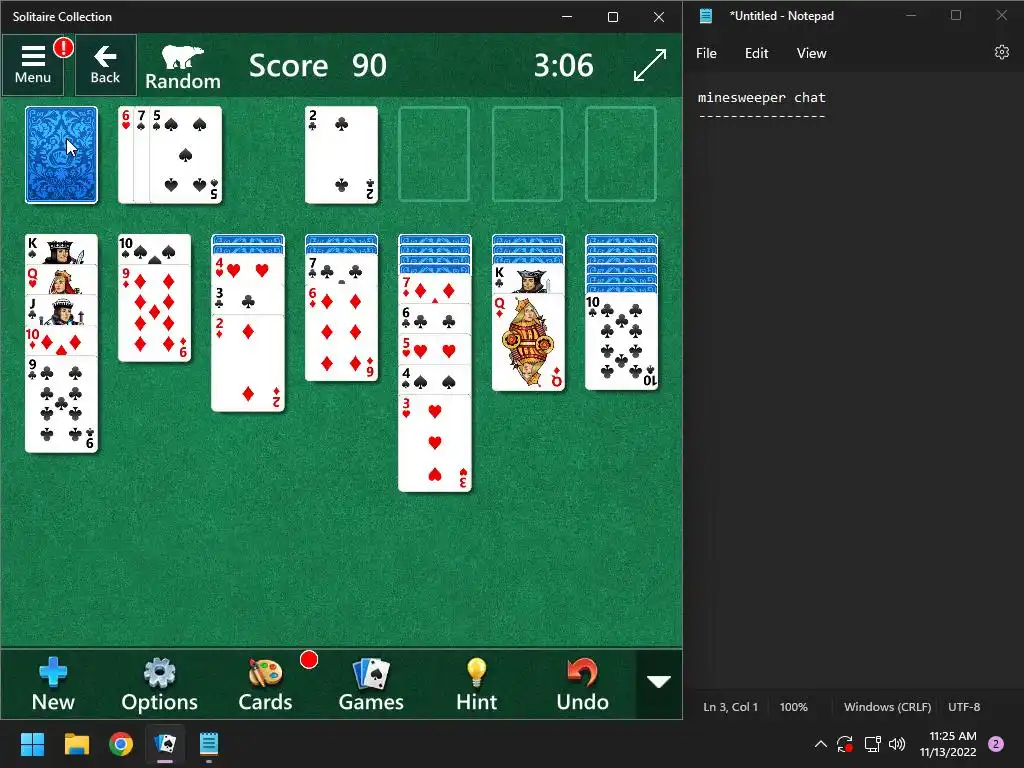
Task: Click the Windows (CRLF) status entry
Action: (x=888, y=707)
